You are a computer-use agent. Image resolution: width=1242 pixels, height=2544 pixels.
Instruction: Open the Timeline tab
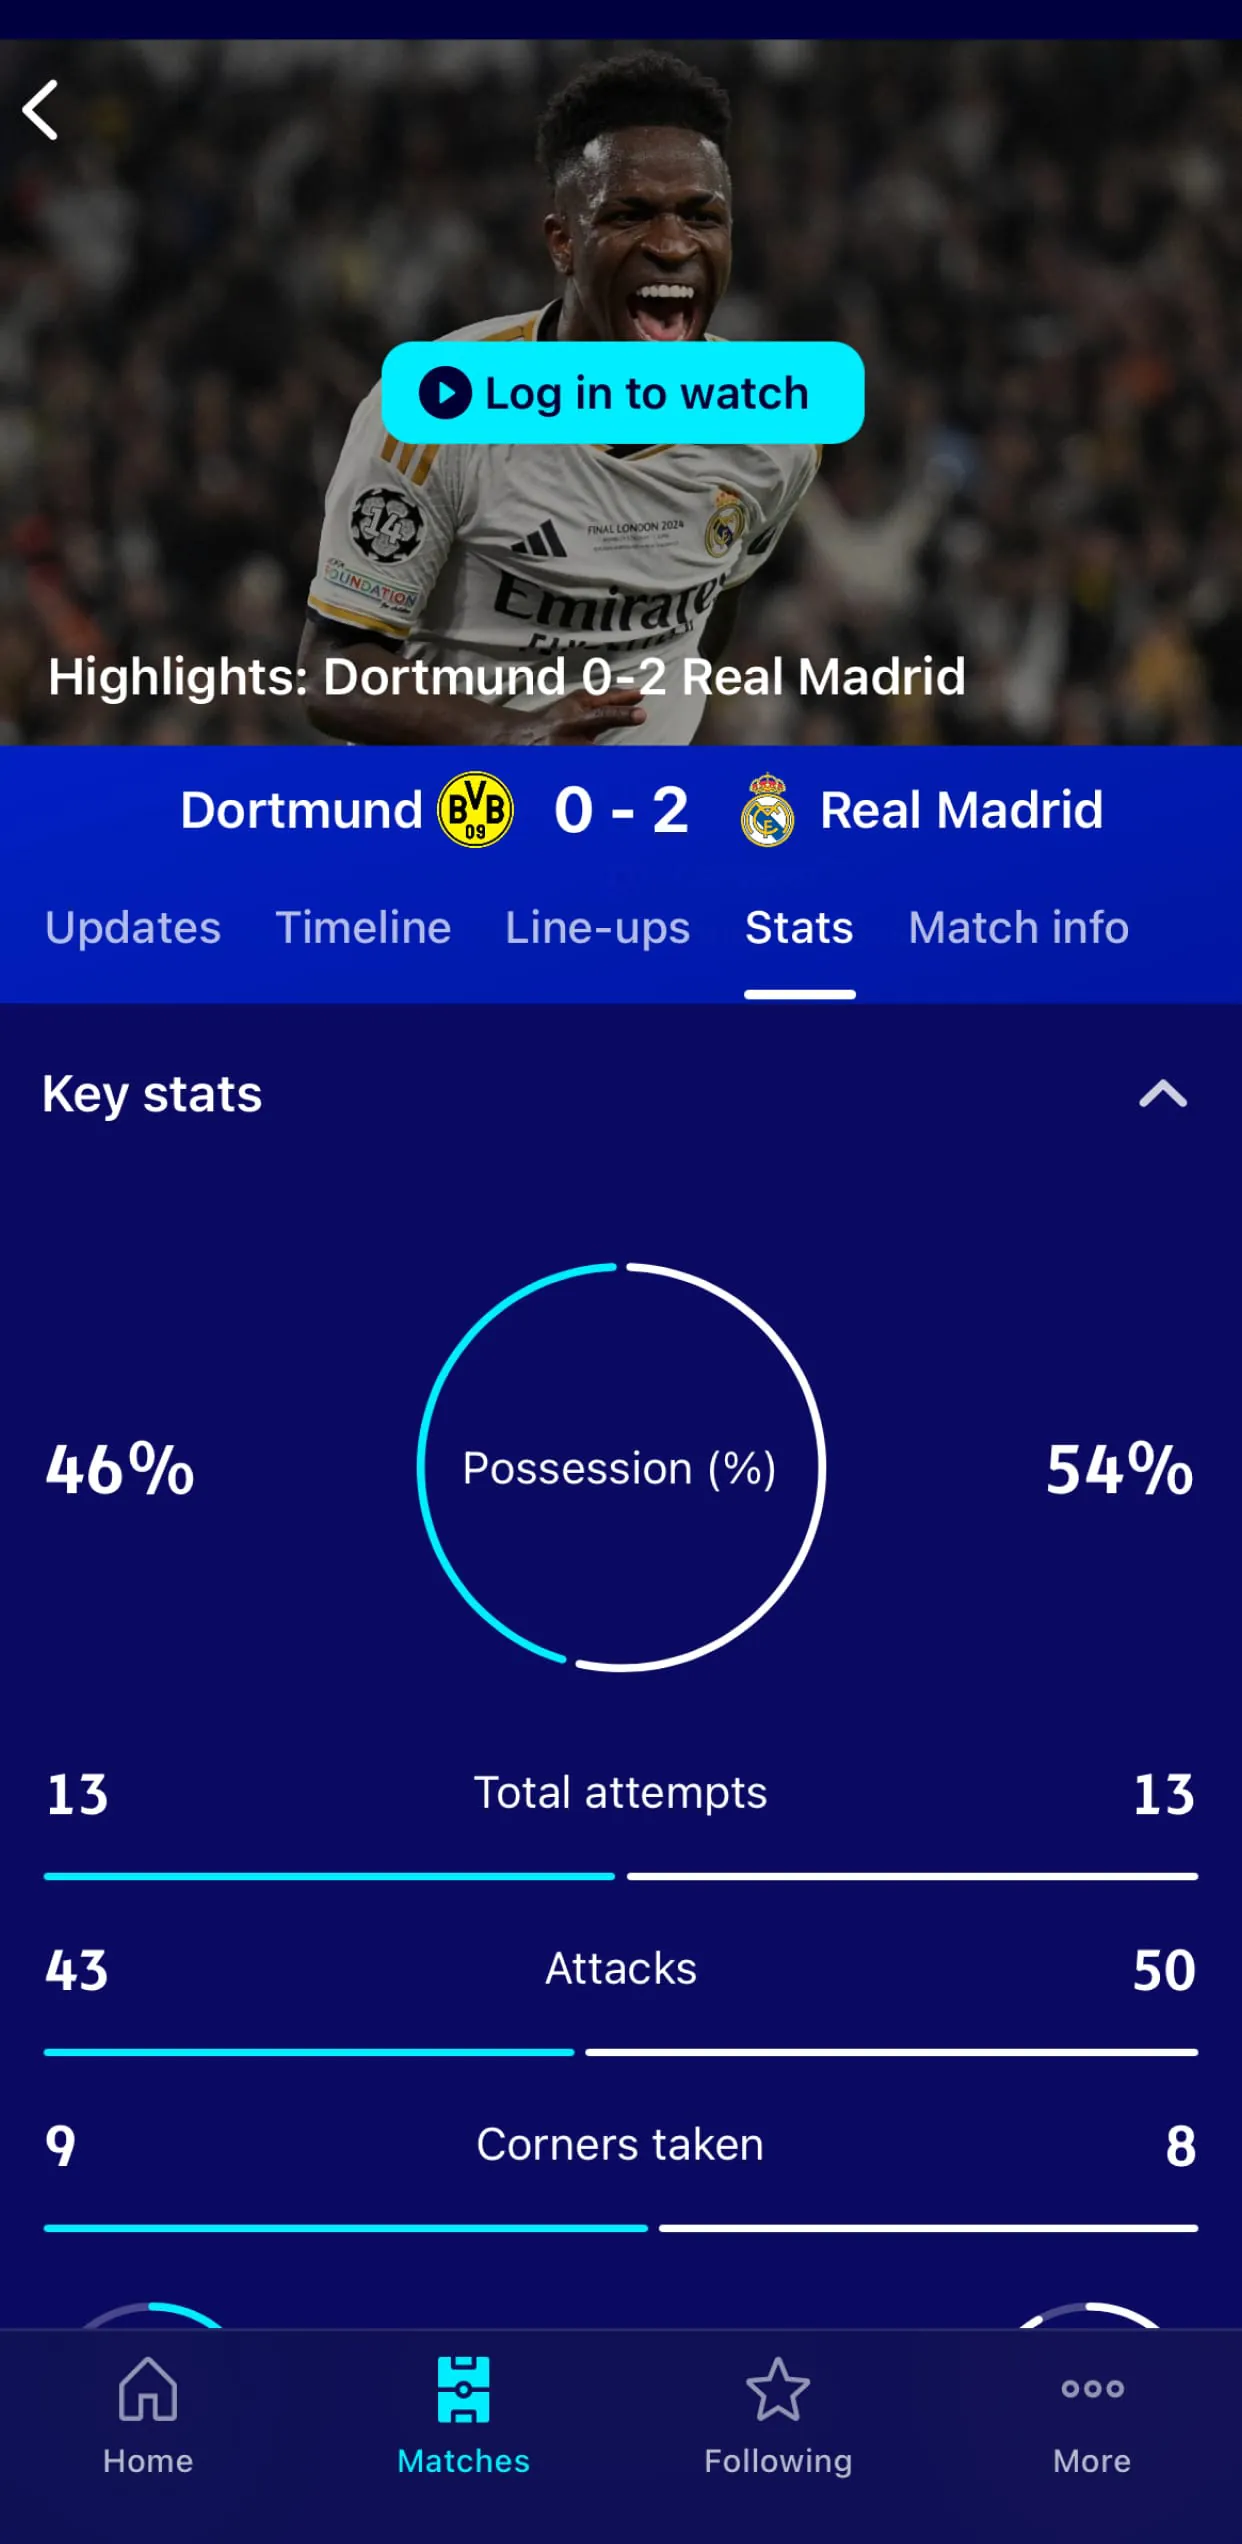point(363,928)
